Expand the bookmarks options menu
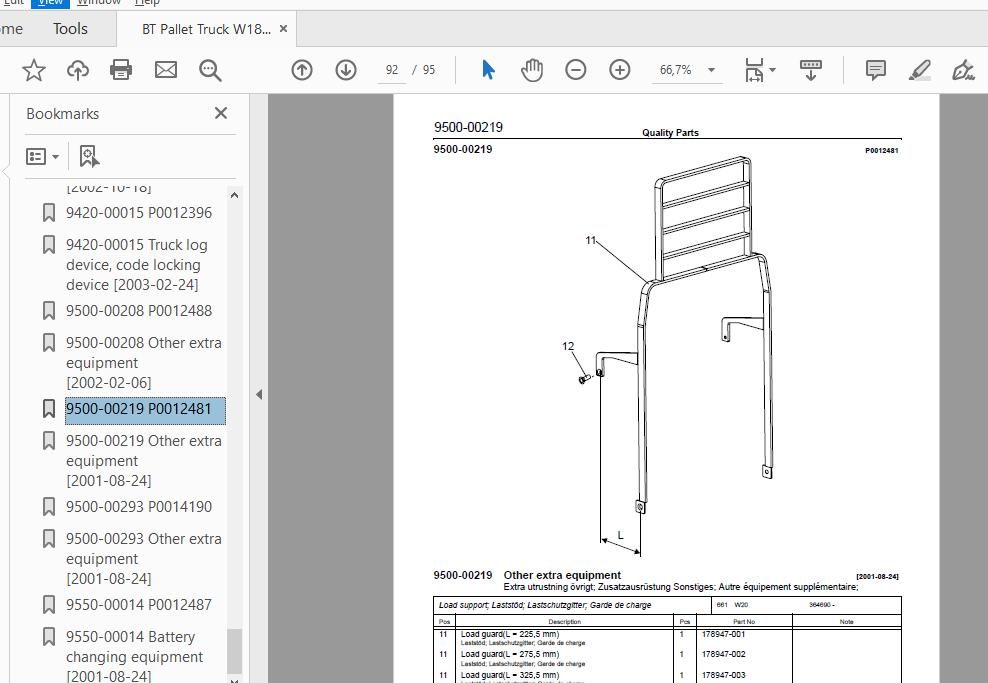The height and width of the screenshot is (683, 988). click(x=42, y=156)
